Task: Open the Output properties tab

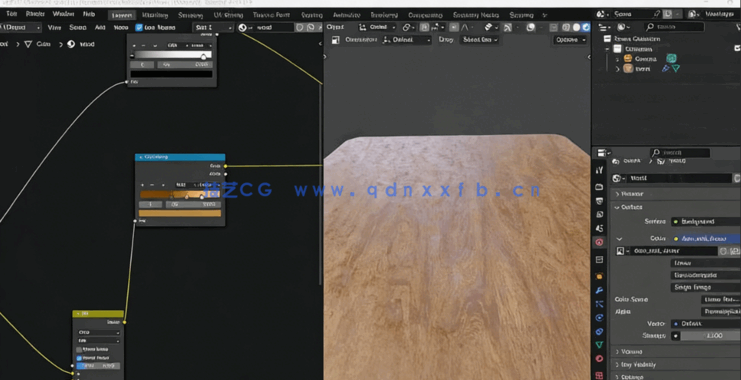Action: coord(599,201)
